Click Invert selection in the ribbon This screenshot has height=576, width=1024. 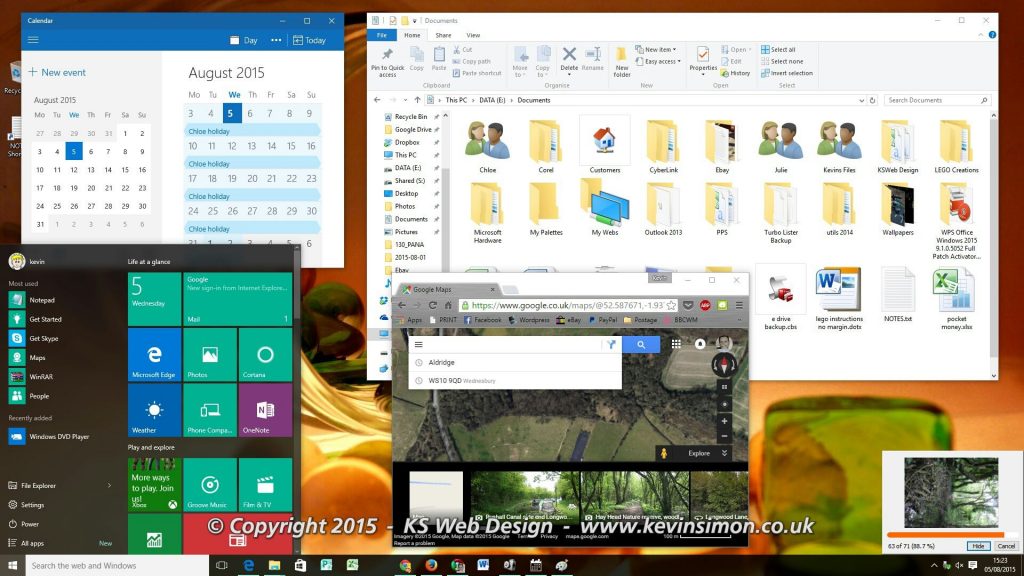(786, 73)
